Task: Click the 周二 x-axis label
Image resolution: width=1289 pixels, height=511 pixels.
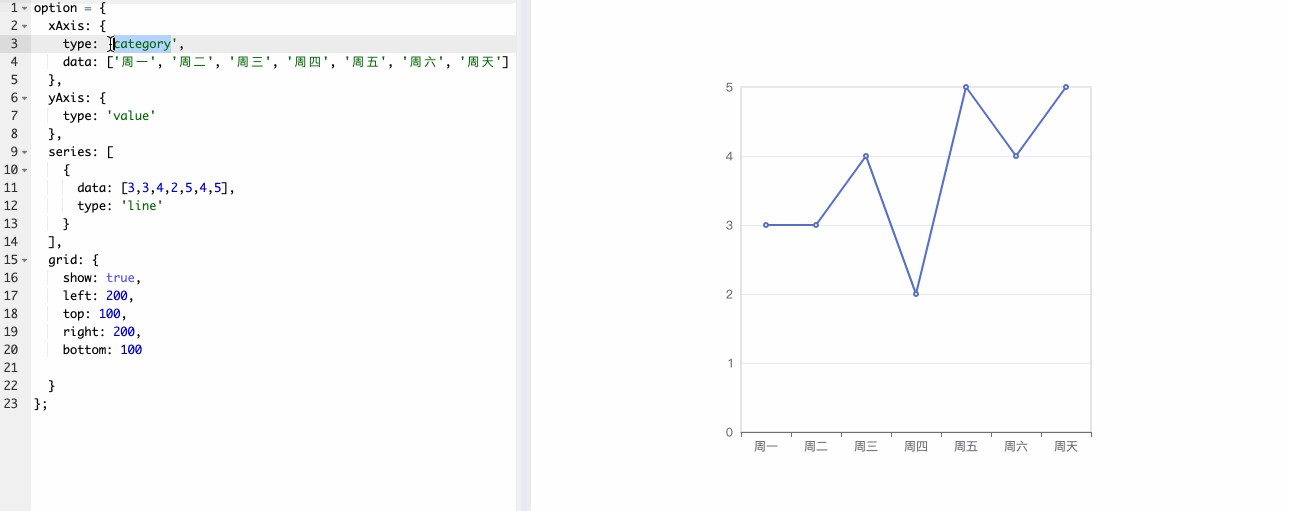Action: pyautogui.click(x=816, y=447)
